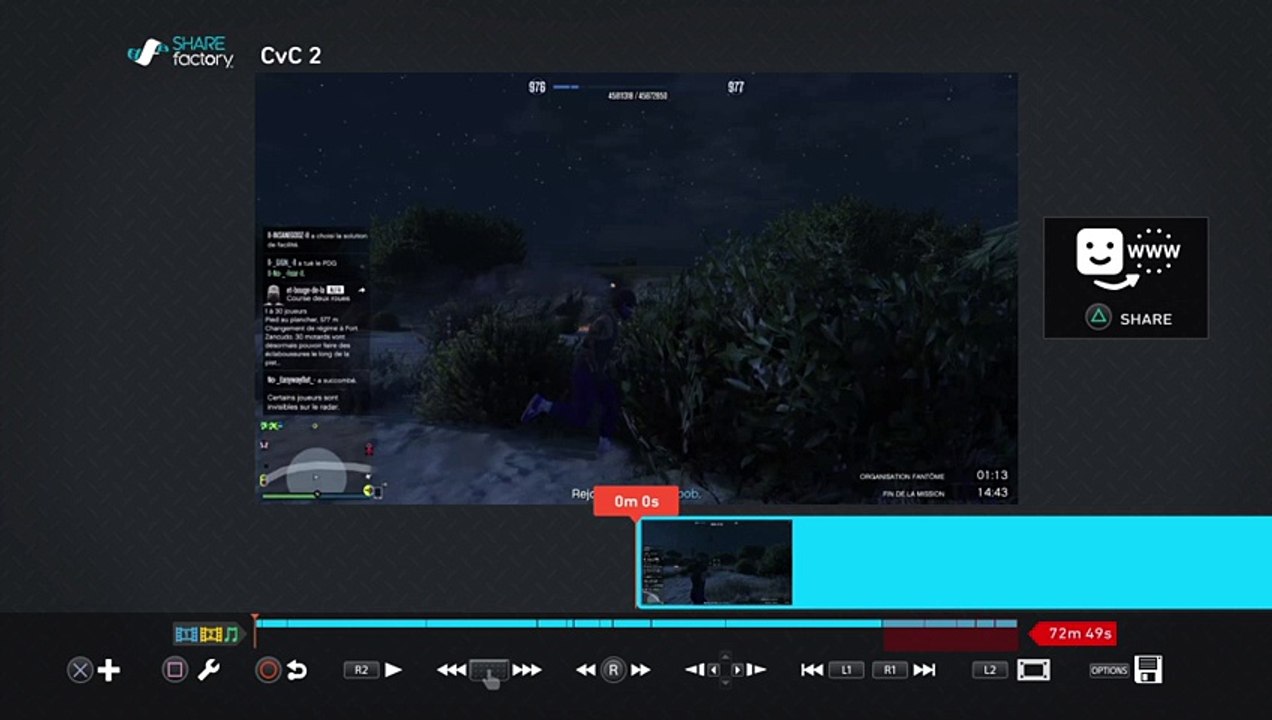Click the blue filmstrip track icon
Screen dimensions: 1272x720
pos(185,634)
